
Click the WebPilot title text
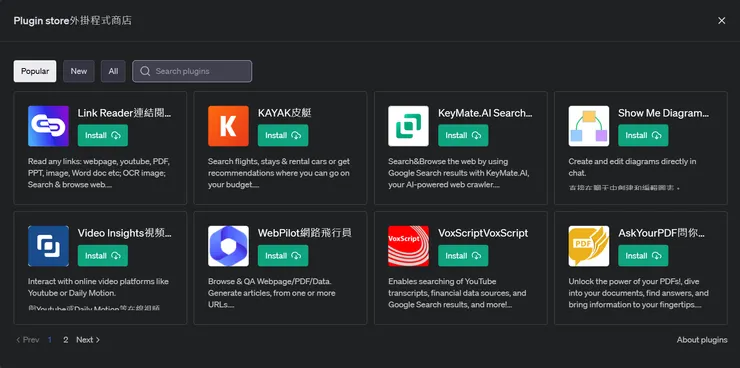[x=305, y=233]
